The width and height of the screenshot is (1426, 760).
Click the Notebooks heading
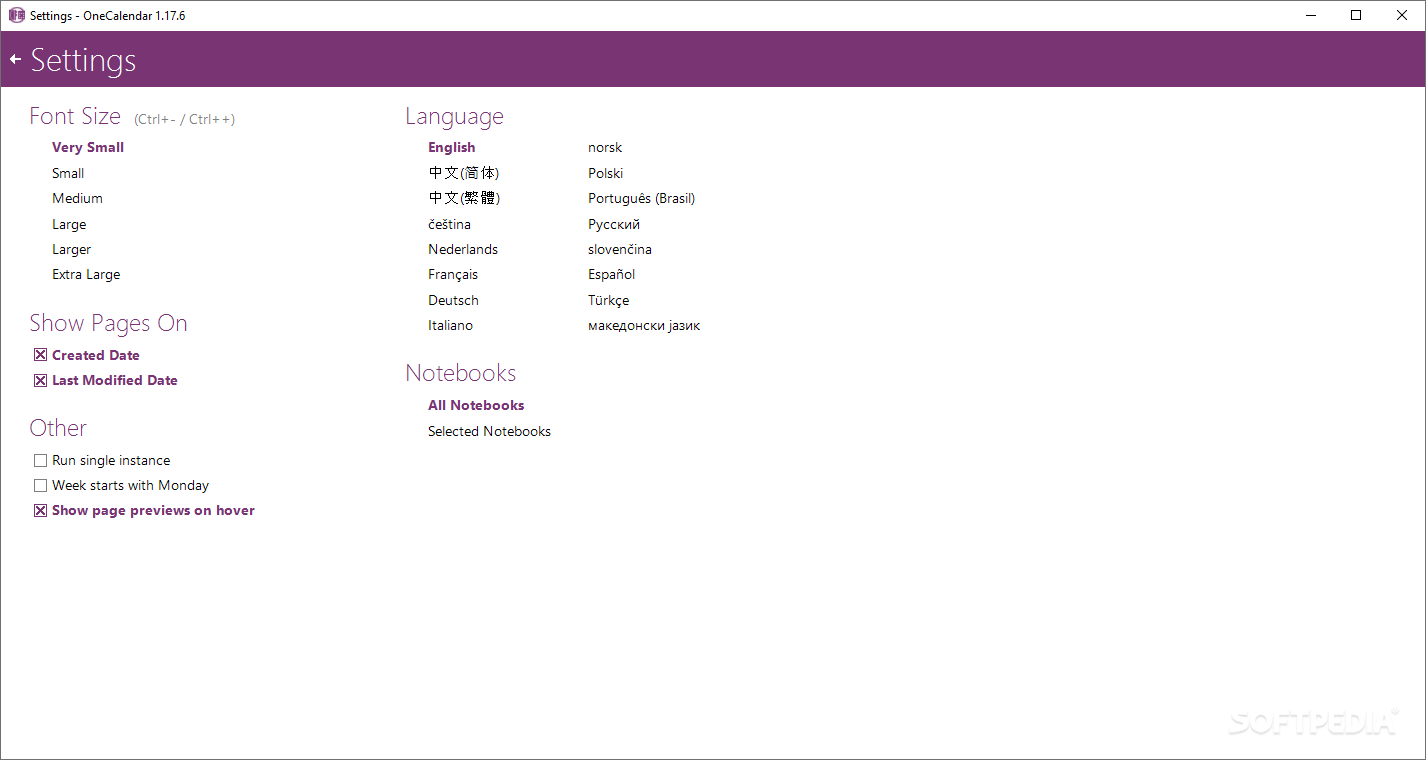(x=461, y=373)
